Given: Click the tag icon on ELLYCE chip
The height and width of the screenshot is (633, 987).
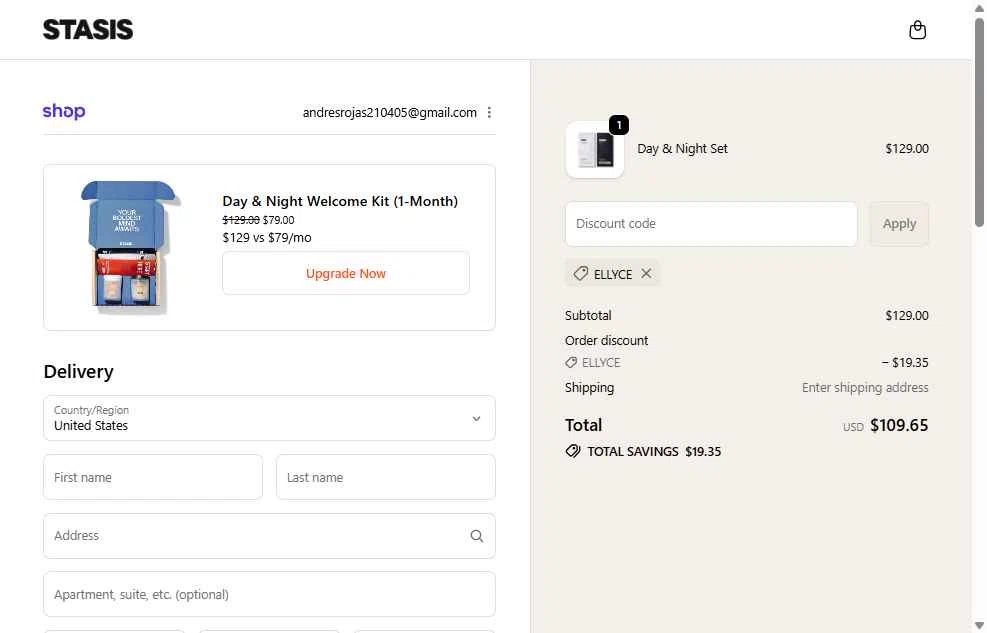Looking at the screenshot, I should (580, 273).
